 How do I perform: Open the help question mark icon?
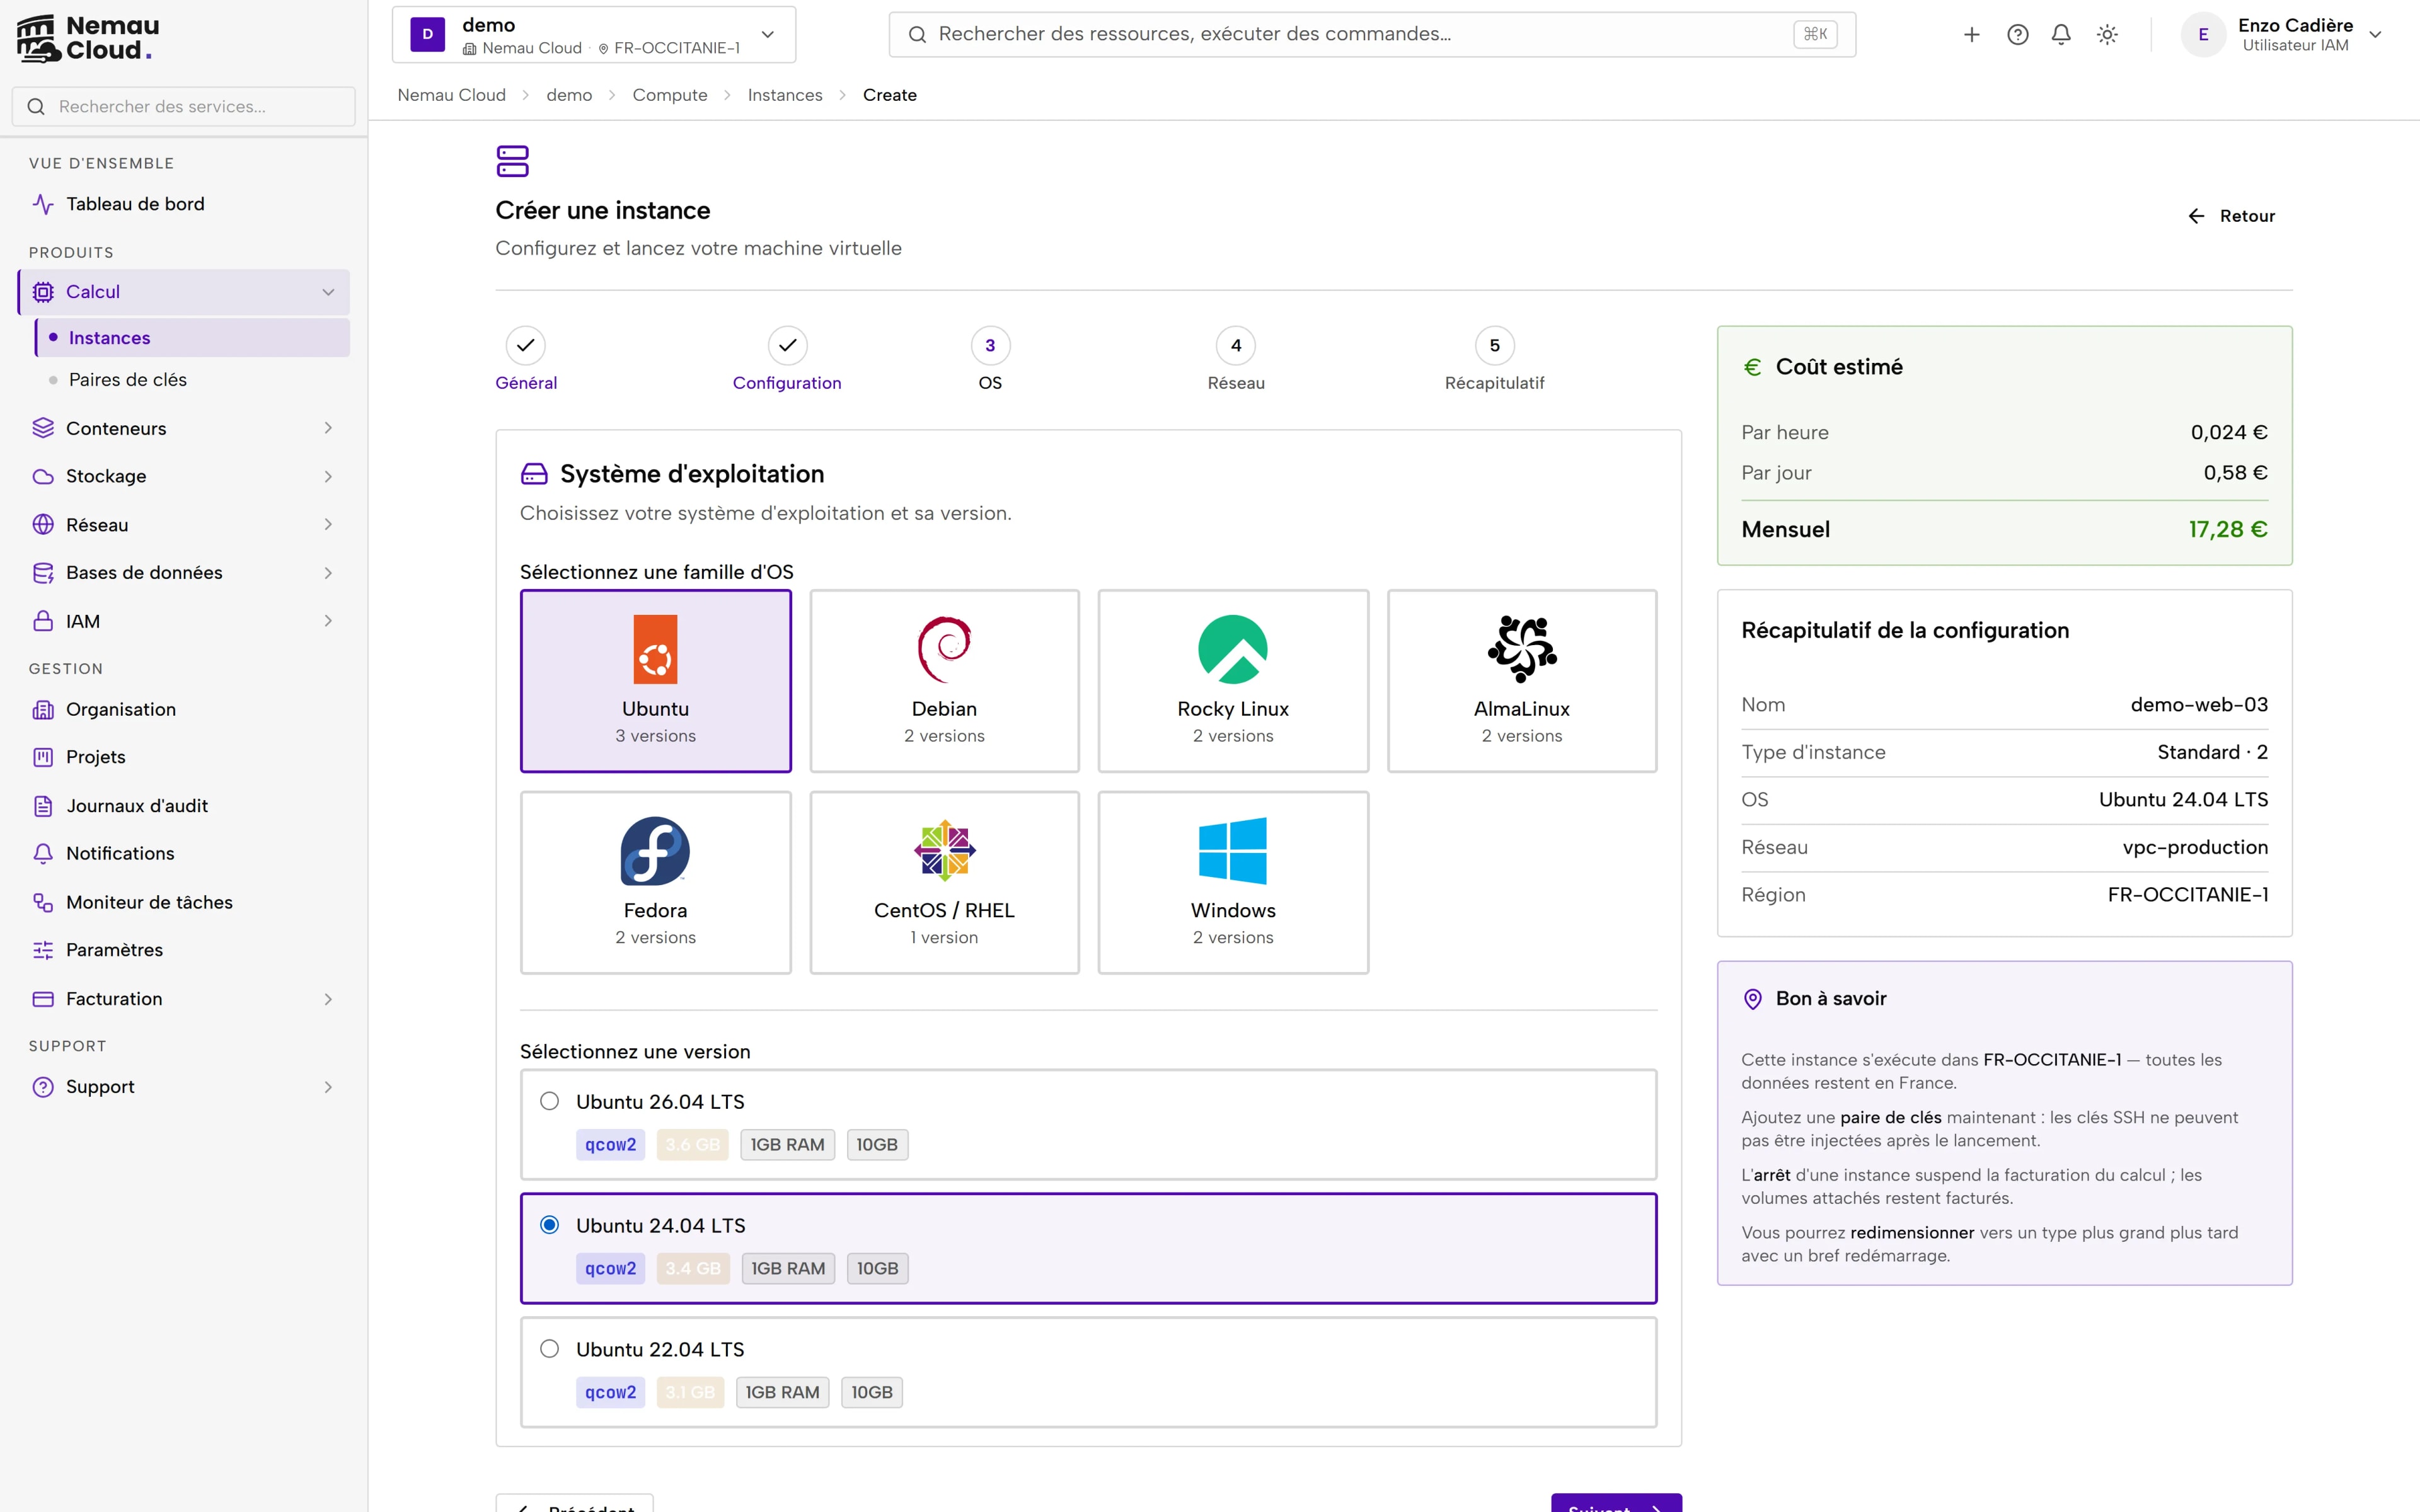(2018, 35)
